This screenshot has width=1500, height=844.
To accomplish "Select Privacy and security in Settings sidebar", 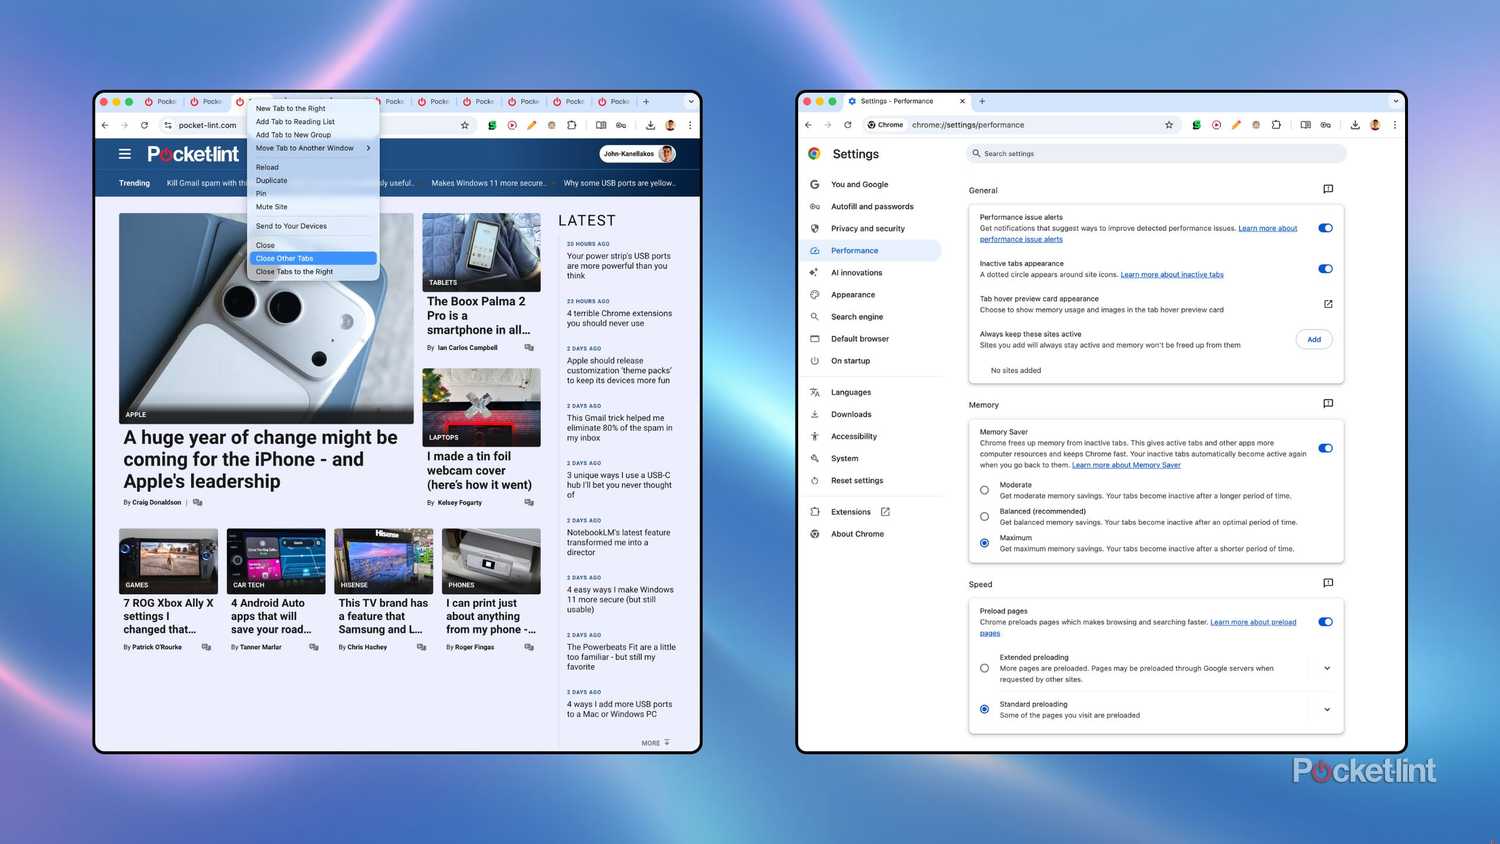I will click(x=866, y=228).
